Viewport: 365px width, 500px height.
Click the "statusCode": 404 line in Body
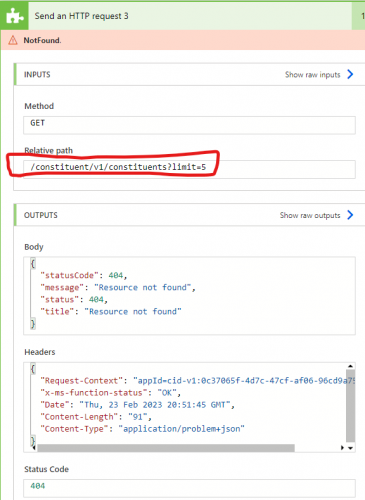click(x=83, y=275)
